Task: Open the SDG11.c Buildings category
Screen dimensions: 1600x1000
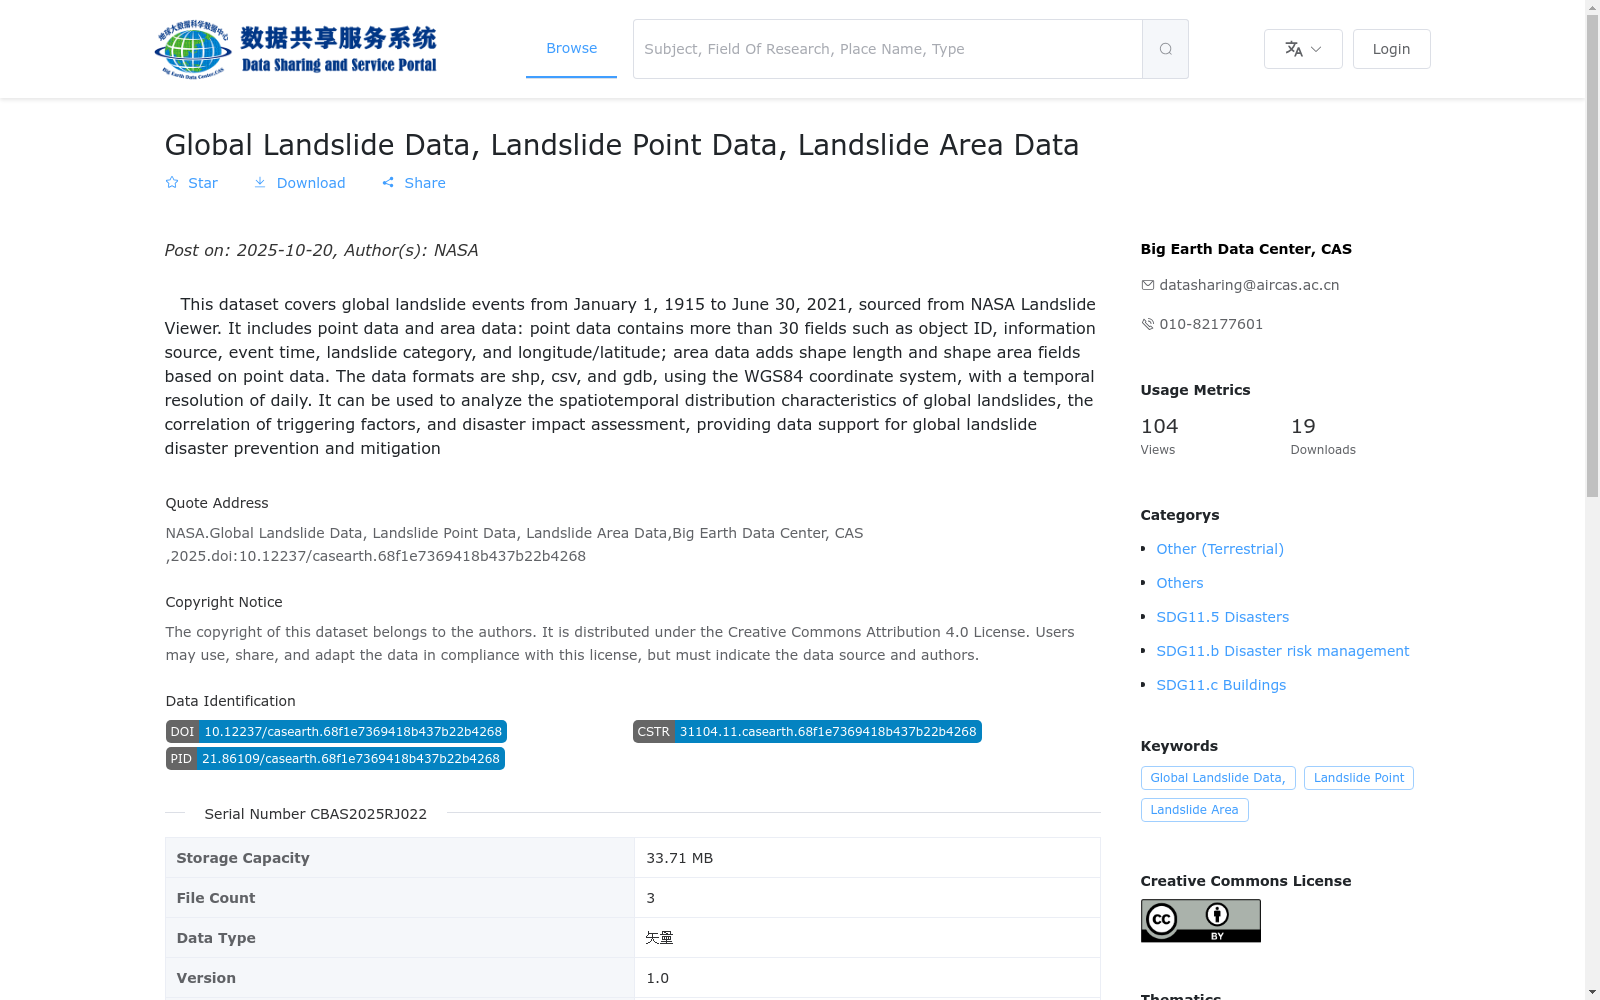Action: coord(1221,685)
